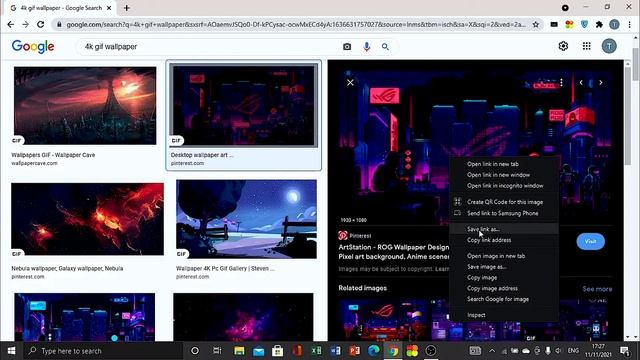Open the selected Desktop wallpaper art thumbnail
Image resolution: width=640 pixels, height=360 pixels.
click(244, 106)
